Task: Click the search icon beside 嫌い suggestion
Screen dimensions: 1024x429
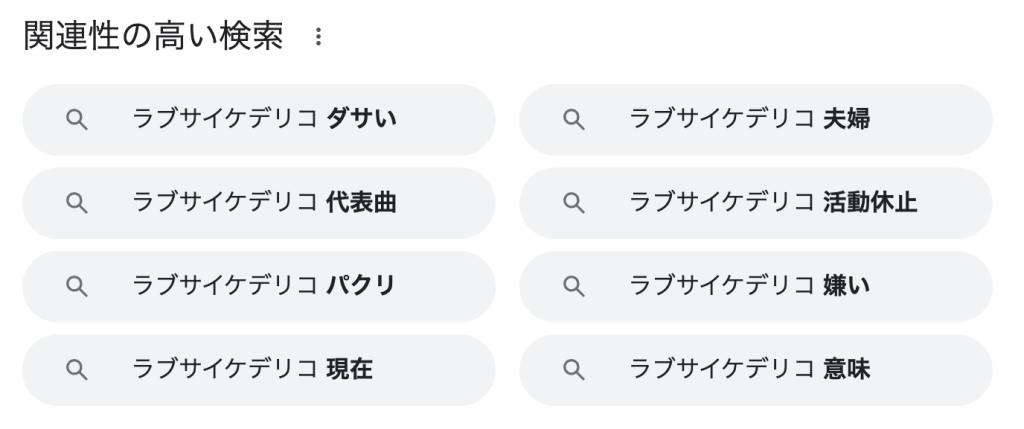Action: [573, 286]
